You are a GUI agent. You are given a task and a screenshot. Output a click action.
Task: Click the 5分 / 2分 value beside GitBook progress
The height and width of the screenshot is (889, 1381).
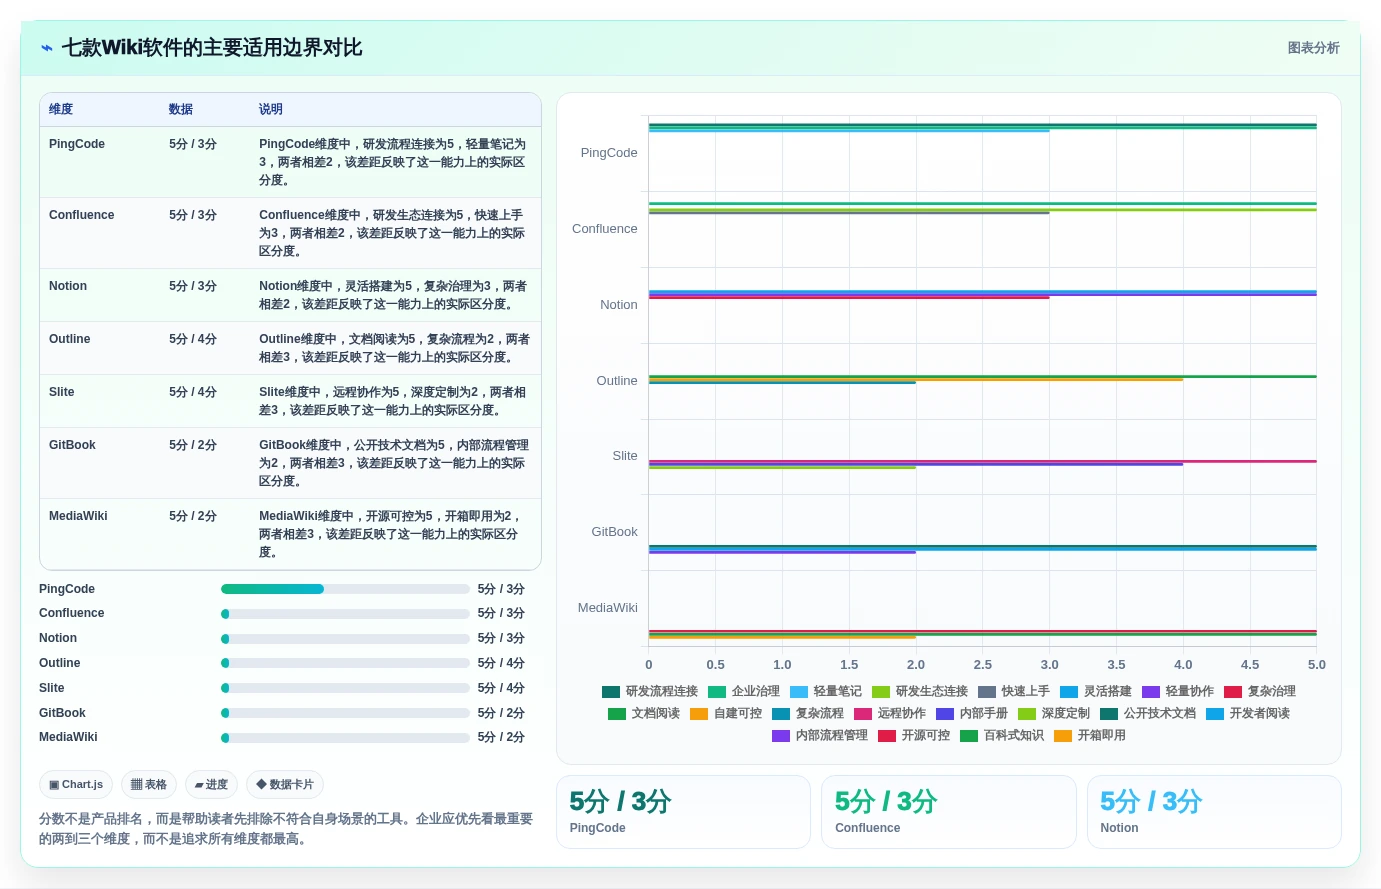pyautogui.click(x=501, y=713)
